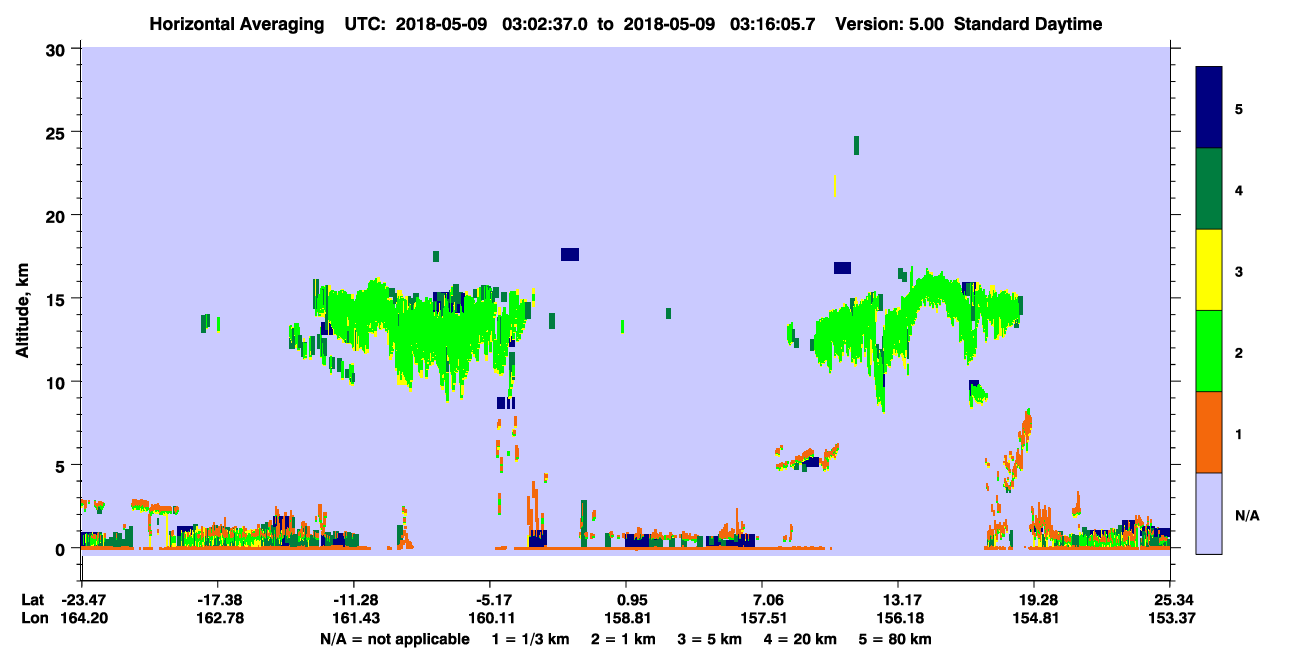The height and width of the screenshot is (667, 1300).
Task: Click the legend text '4 = 20 km'
Action: point(801,639)
